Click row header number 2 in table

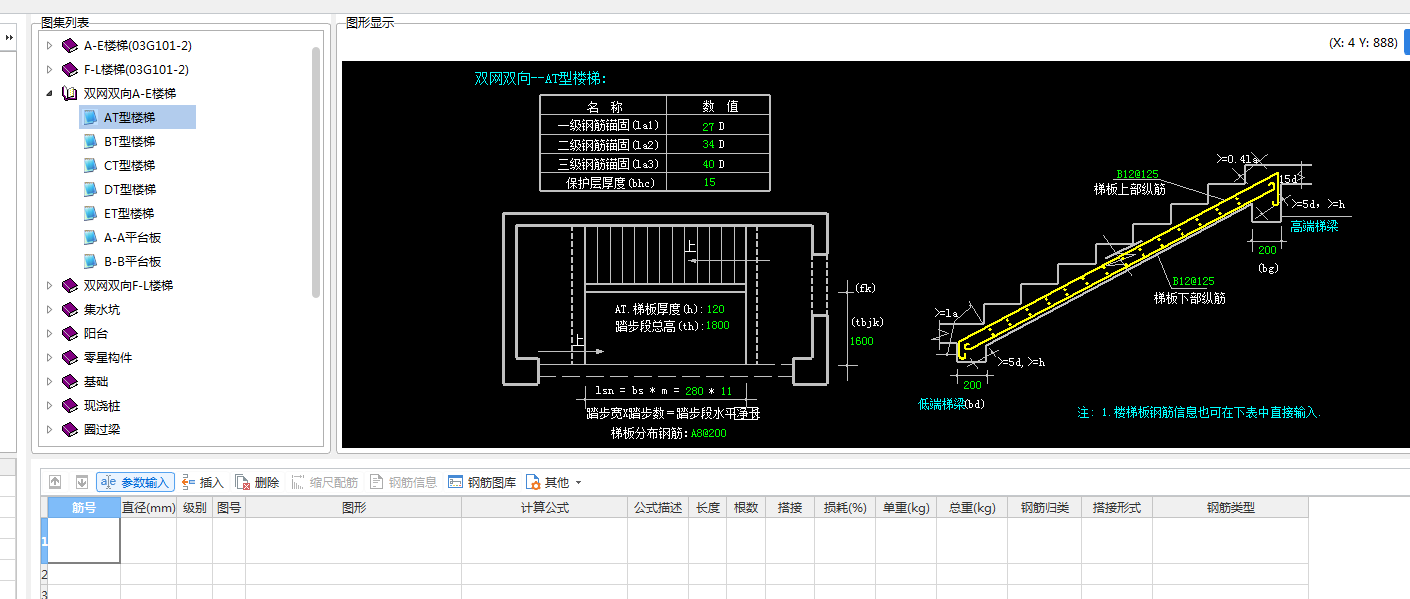pyautogui.click(x=43, y=575)
